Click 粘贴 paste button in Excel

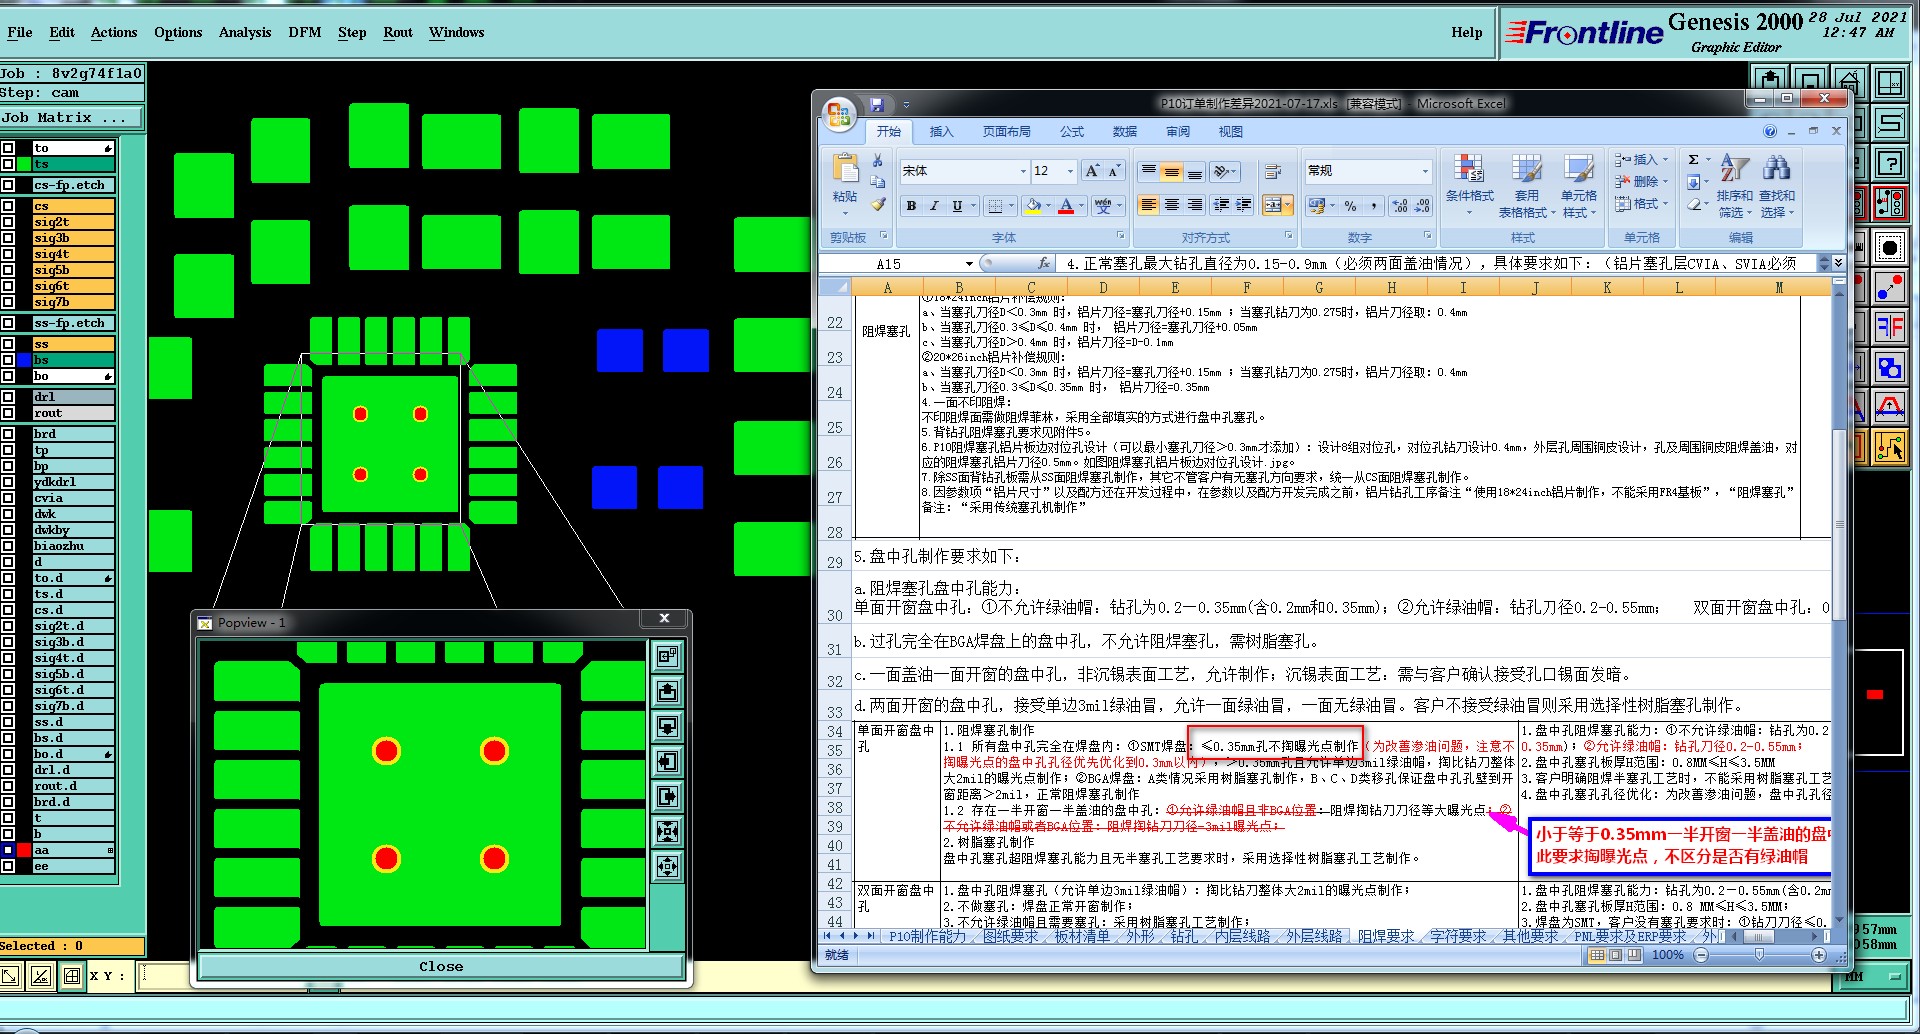coord(845,184)
